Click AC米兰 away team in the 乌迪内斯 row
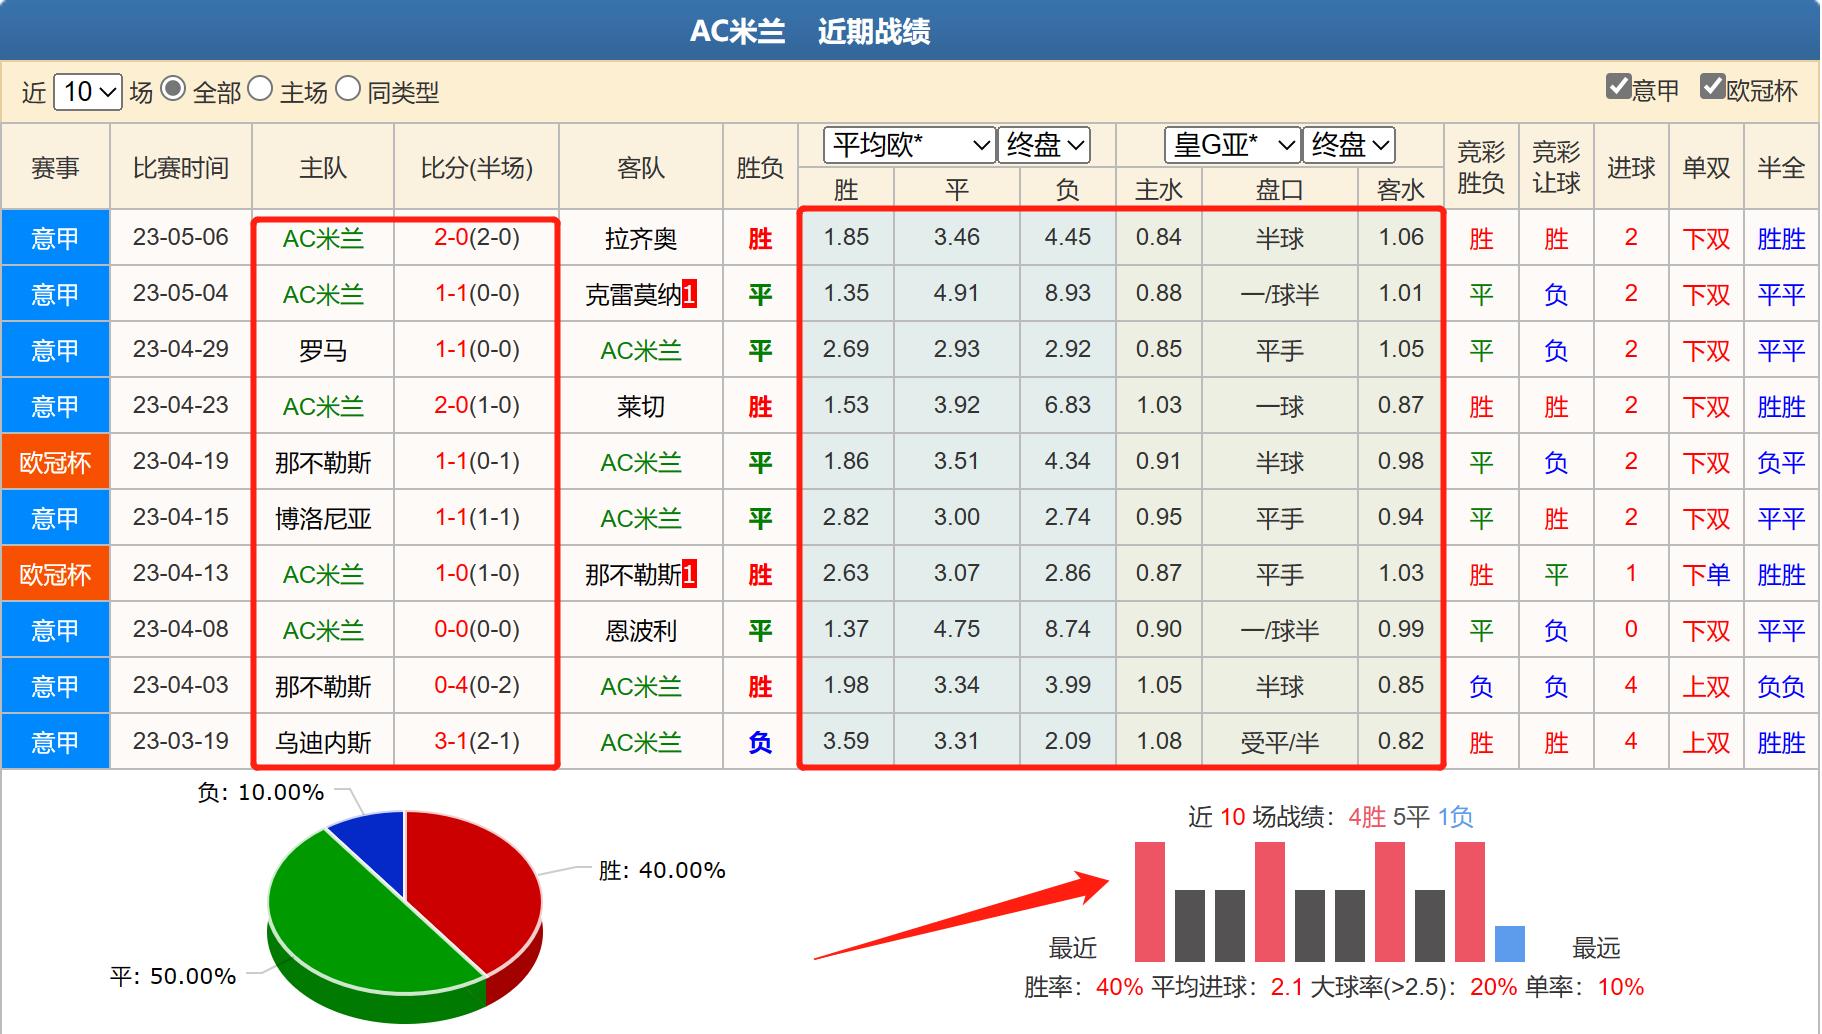This screenshot has height=1034, width=1822. 641,743
